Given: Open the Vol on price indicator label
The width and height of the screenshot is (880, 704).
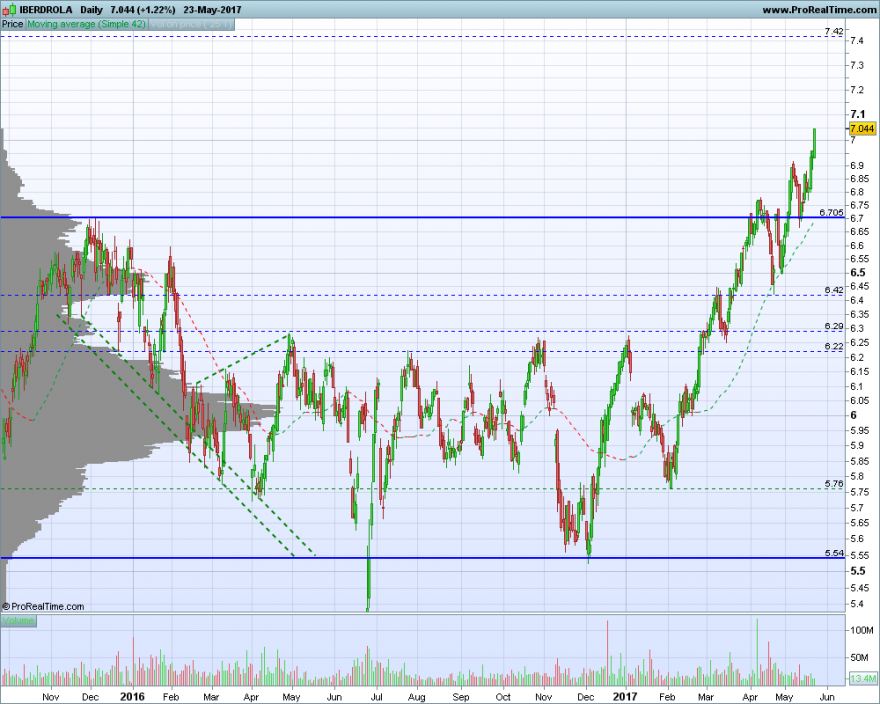Looking at the screenshot, I should point(191,24).
